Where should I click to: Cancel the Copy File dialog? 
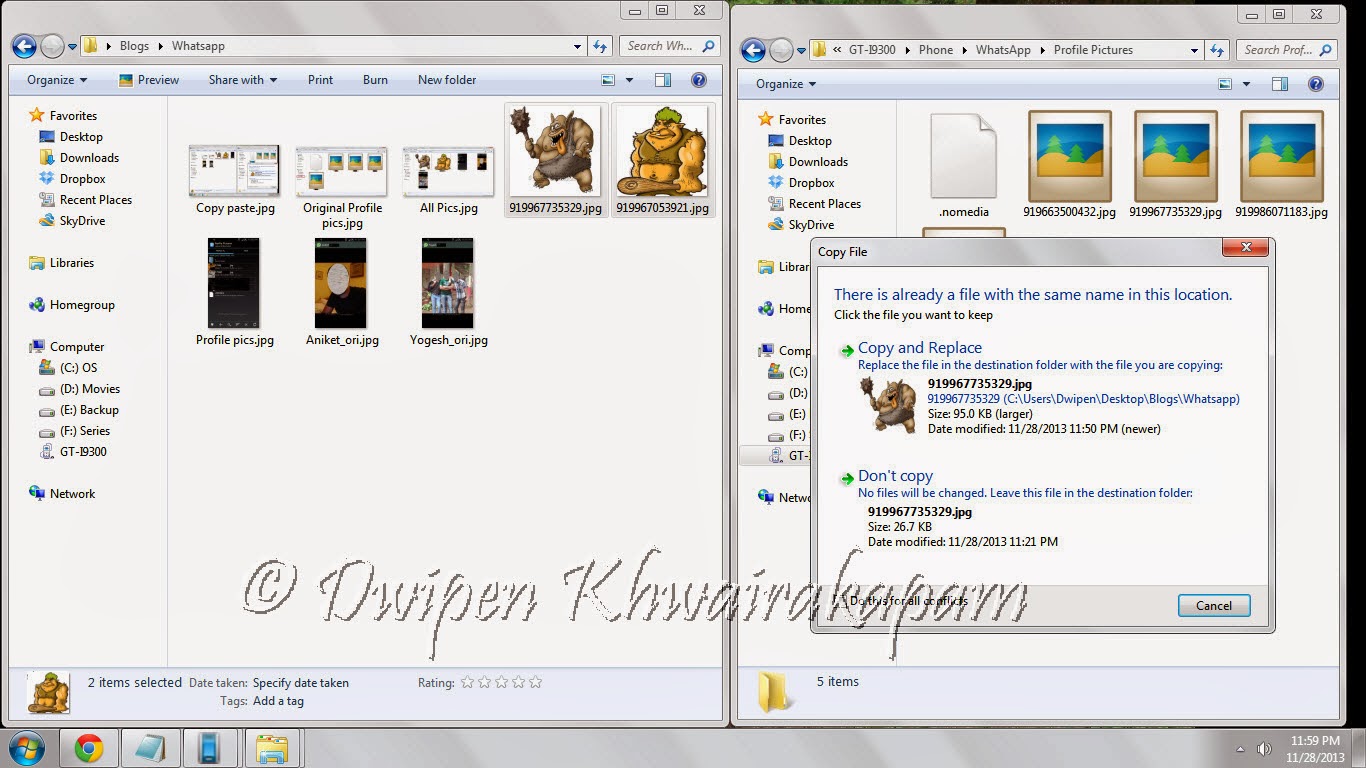pyautogui.click(x=1213, y=605)
